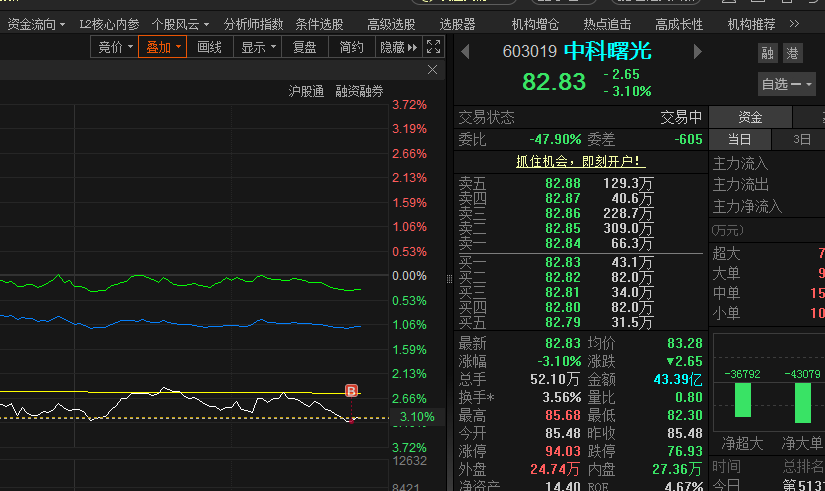Open the 分析师指数 menu
This screenshot has width=825, height=491.
pyautogui.click(x=253, y=24)
